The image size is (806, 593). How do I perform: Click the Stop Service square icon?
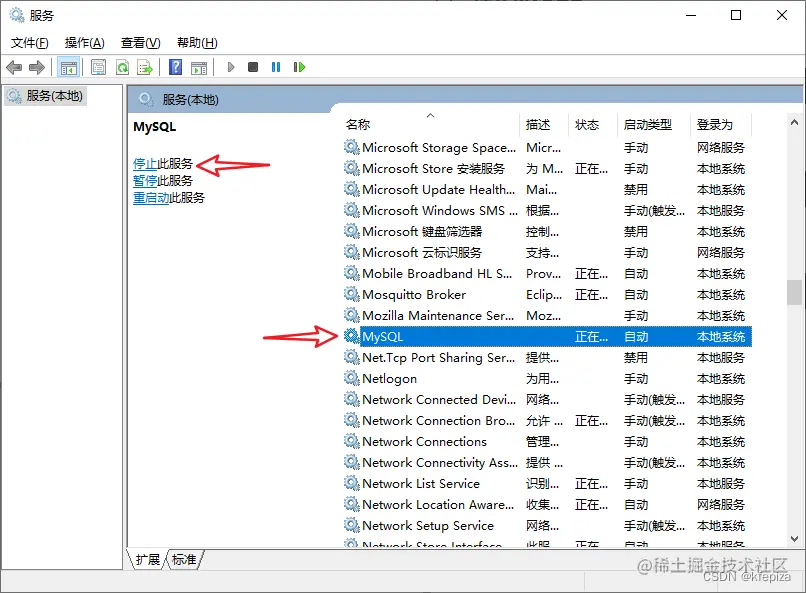[x=253, y=67]
